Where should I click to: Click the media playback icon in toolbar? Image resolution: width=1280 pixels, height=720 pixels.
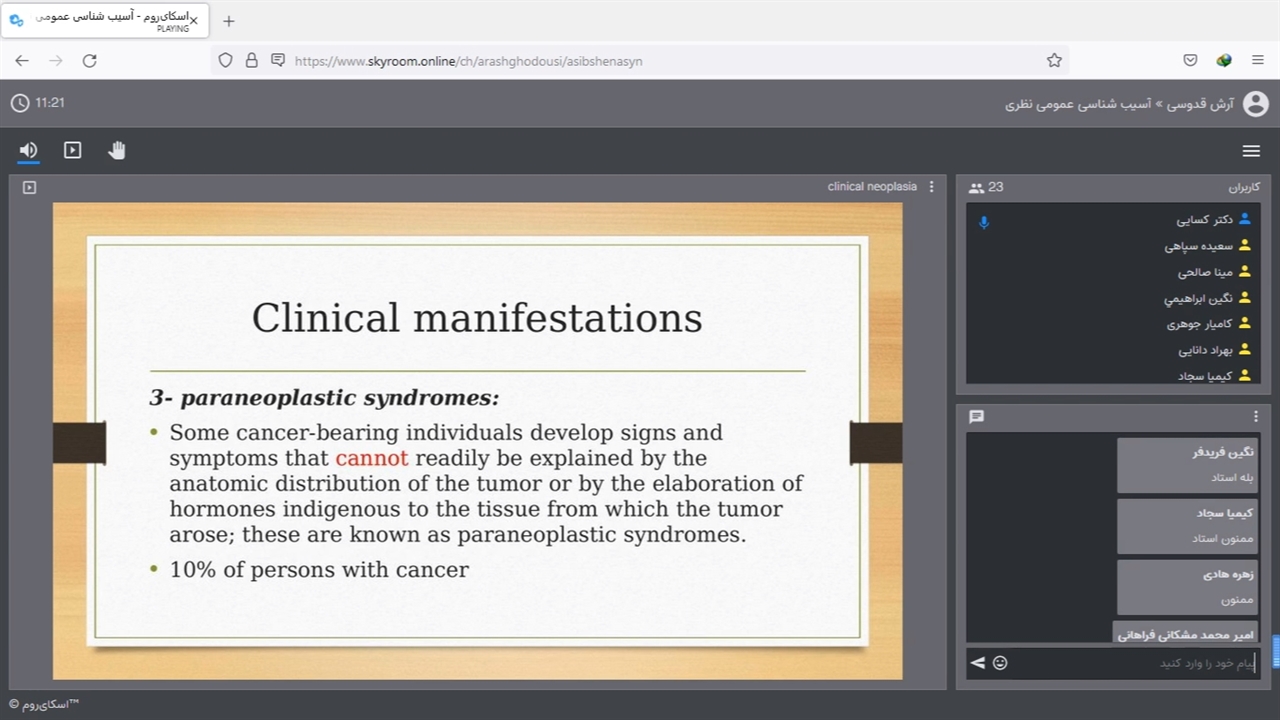(72, 150)
